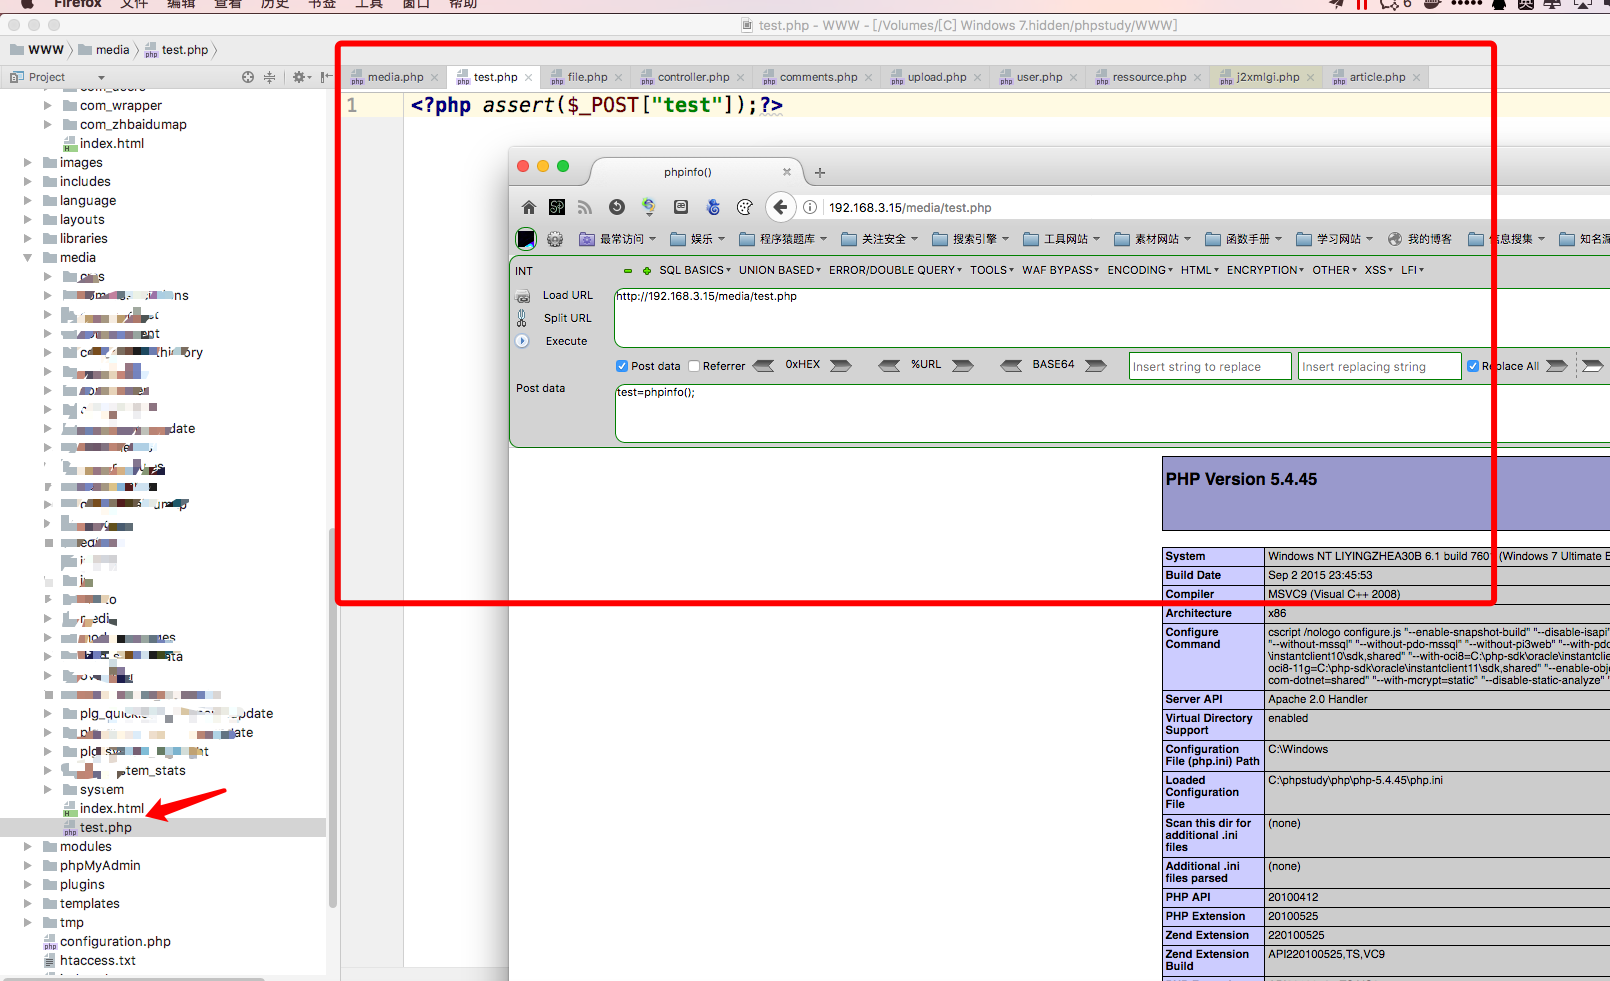Click the Execute play icon in HackBar
Image resolution: width=1610 pixels, height=981 pixels.
click(x=522, y=341)
